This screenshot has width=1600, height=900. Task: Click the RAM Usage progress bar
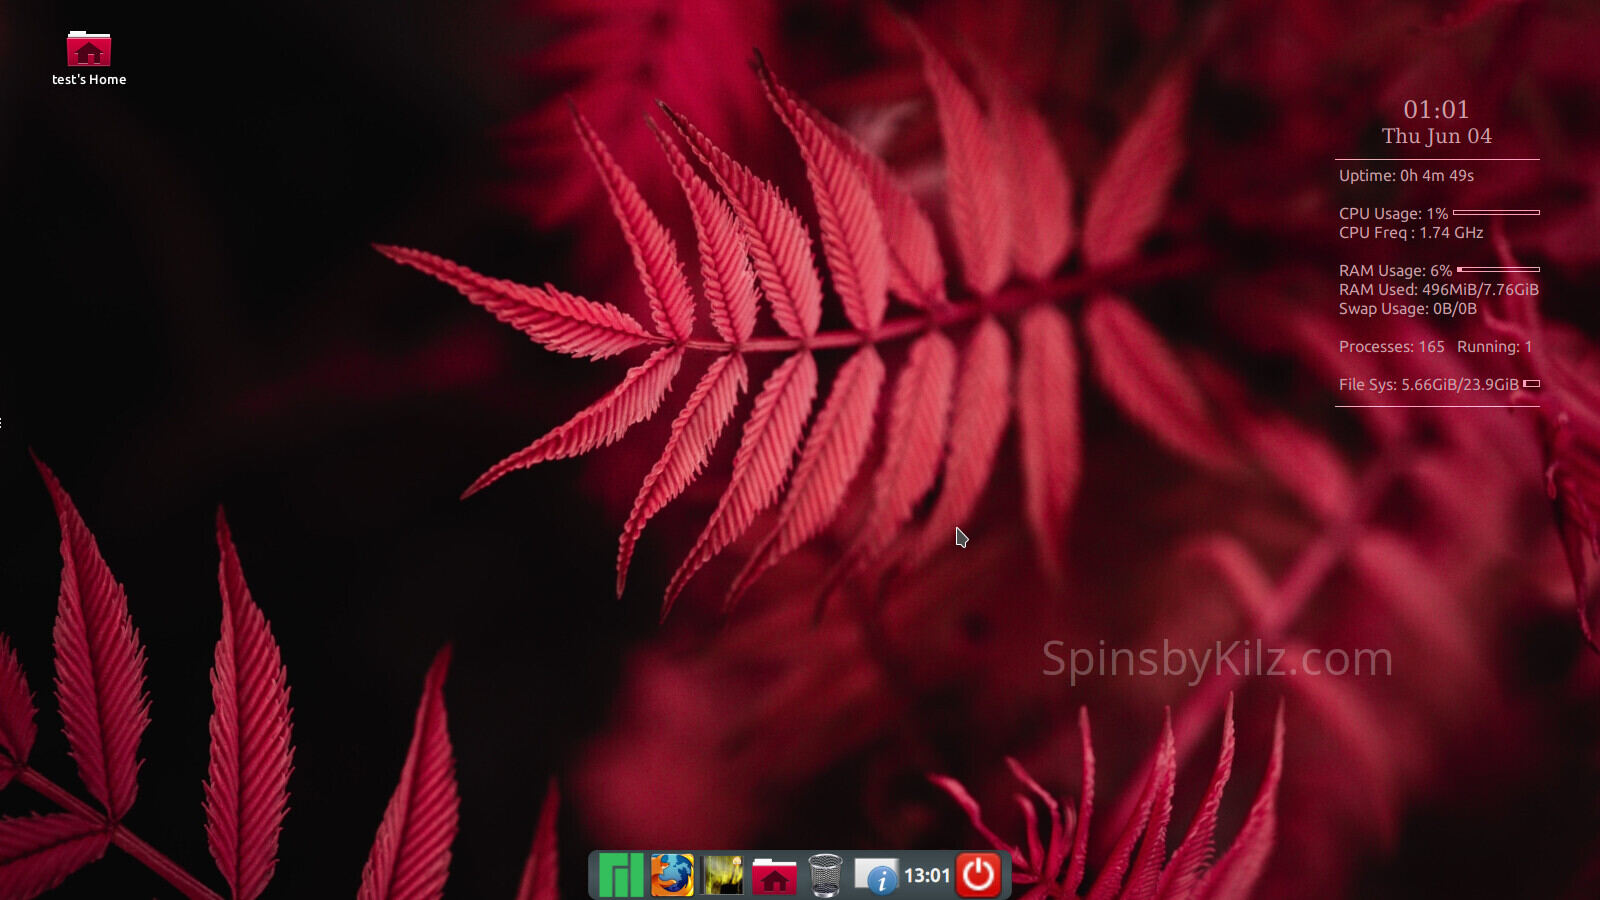[1498, 270]
